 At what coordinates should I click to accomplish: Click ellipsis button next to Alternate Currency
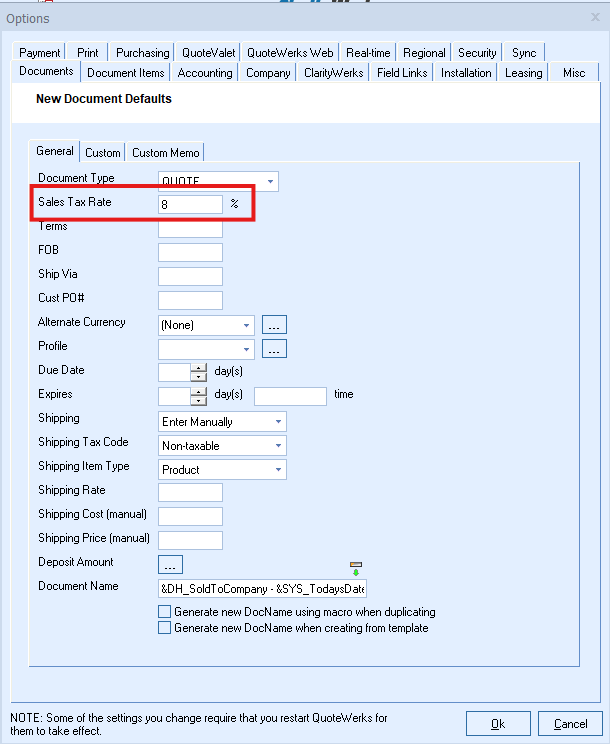tap(274, 325)
